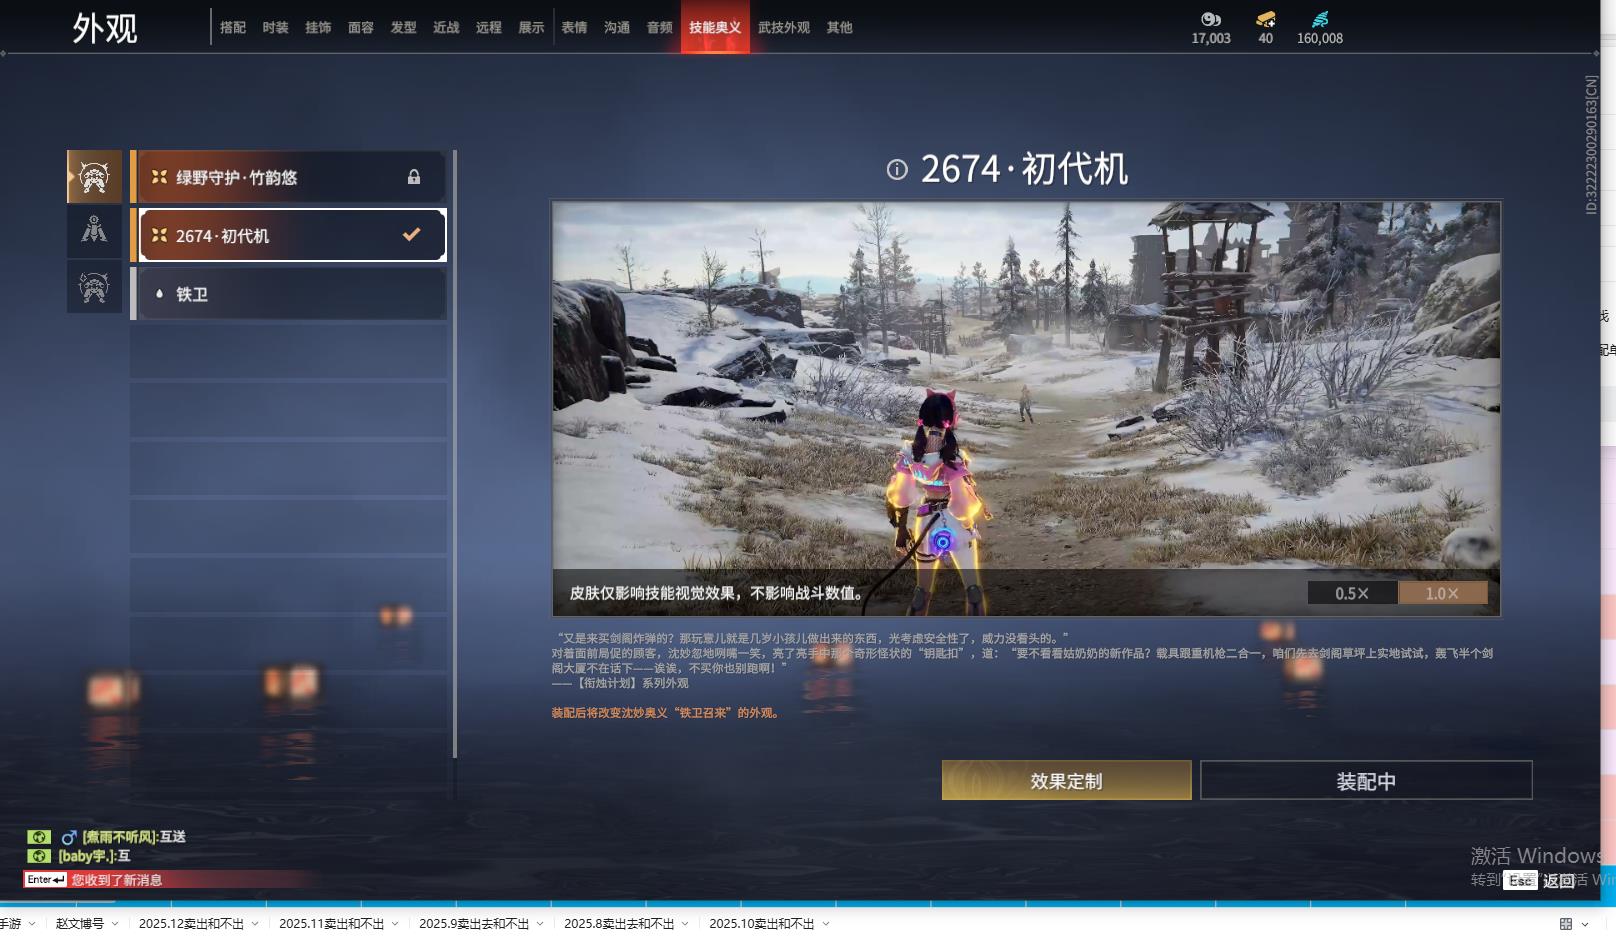Switch to the 搭配 tab

[233, 28]
